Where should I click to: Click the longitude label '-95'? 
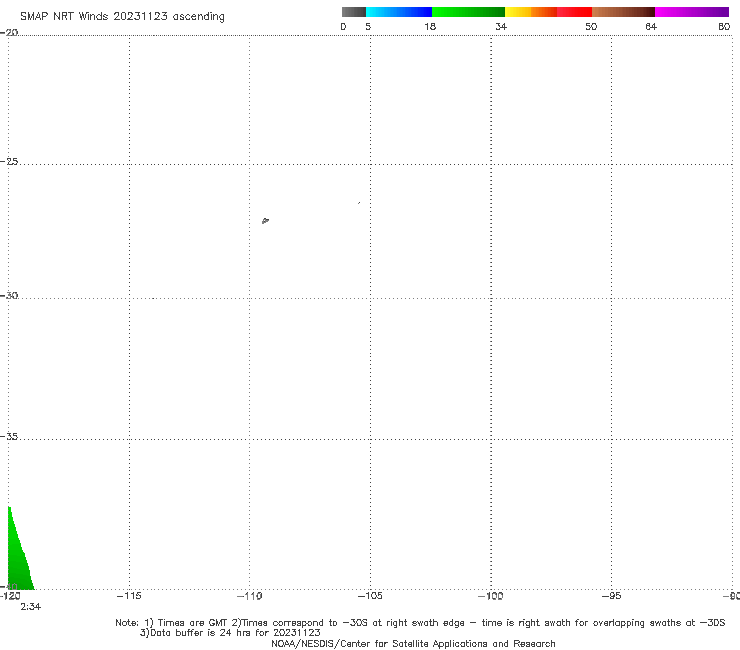click(611, 596)
